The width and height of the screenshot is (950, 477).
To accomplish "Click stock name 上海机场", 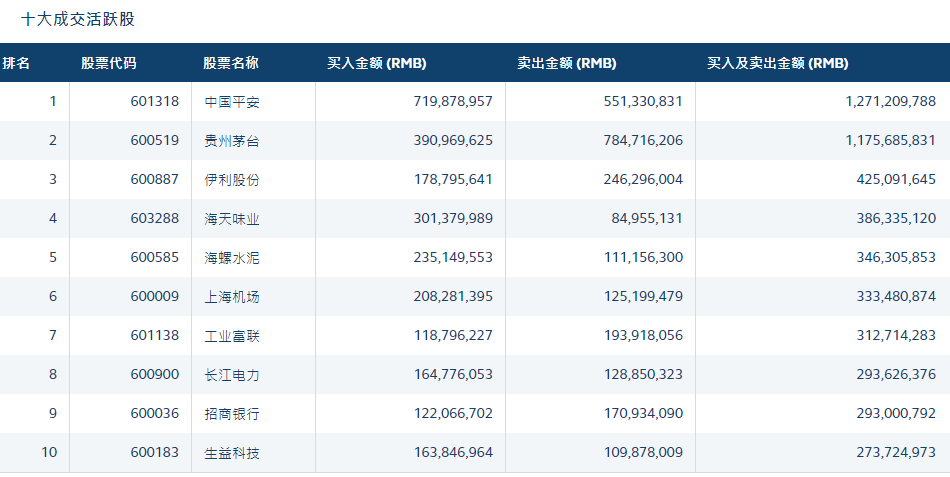I will 232,297.
